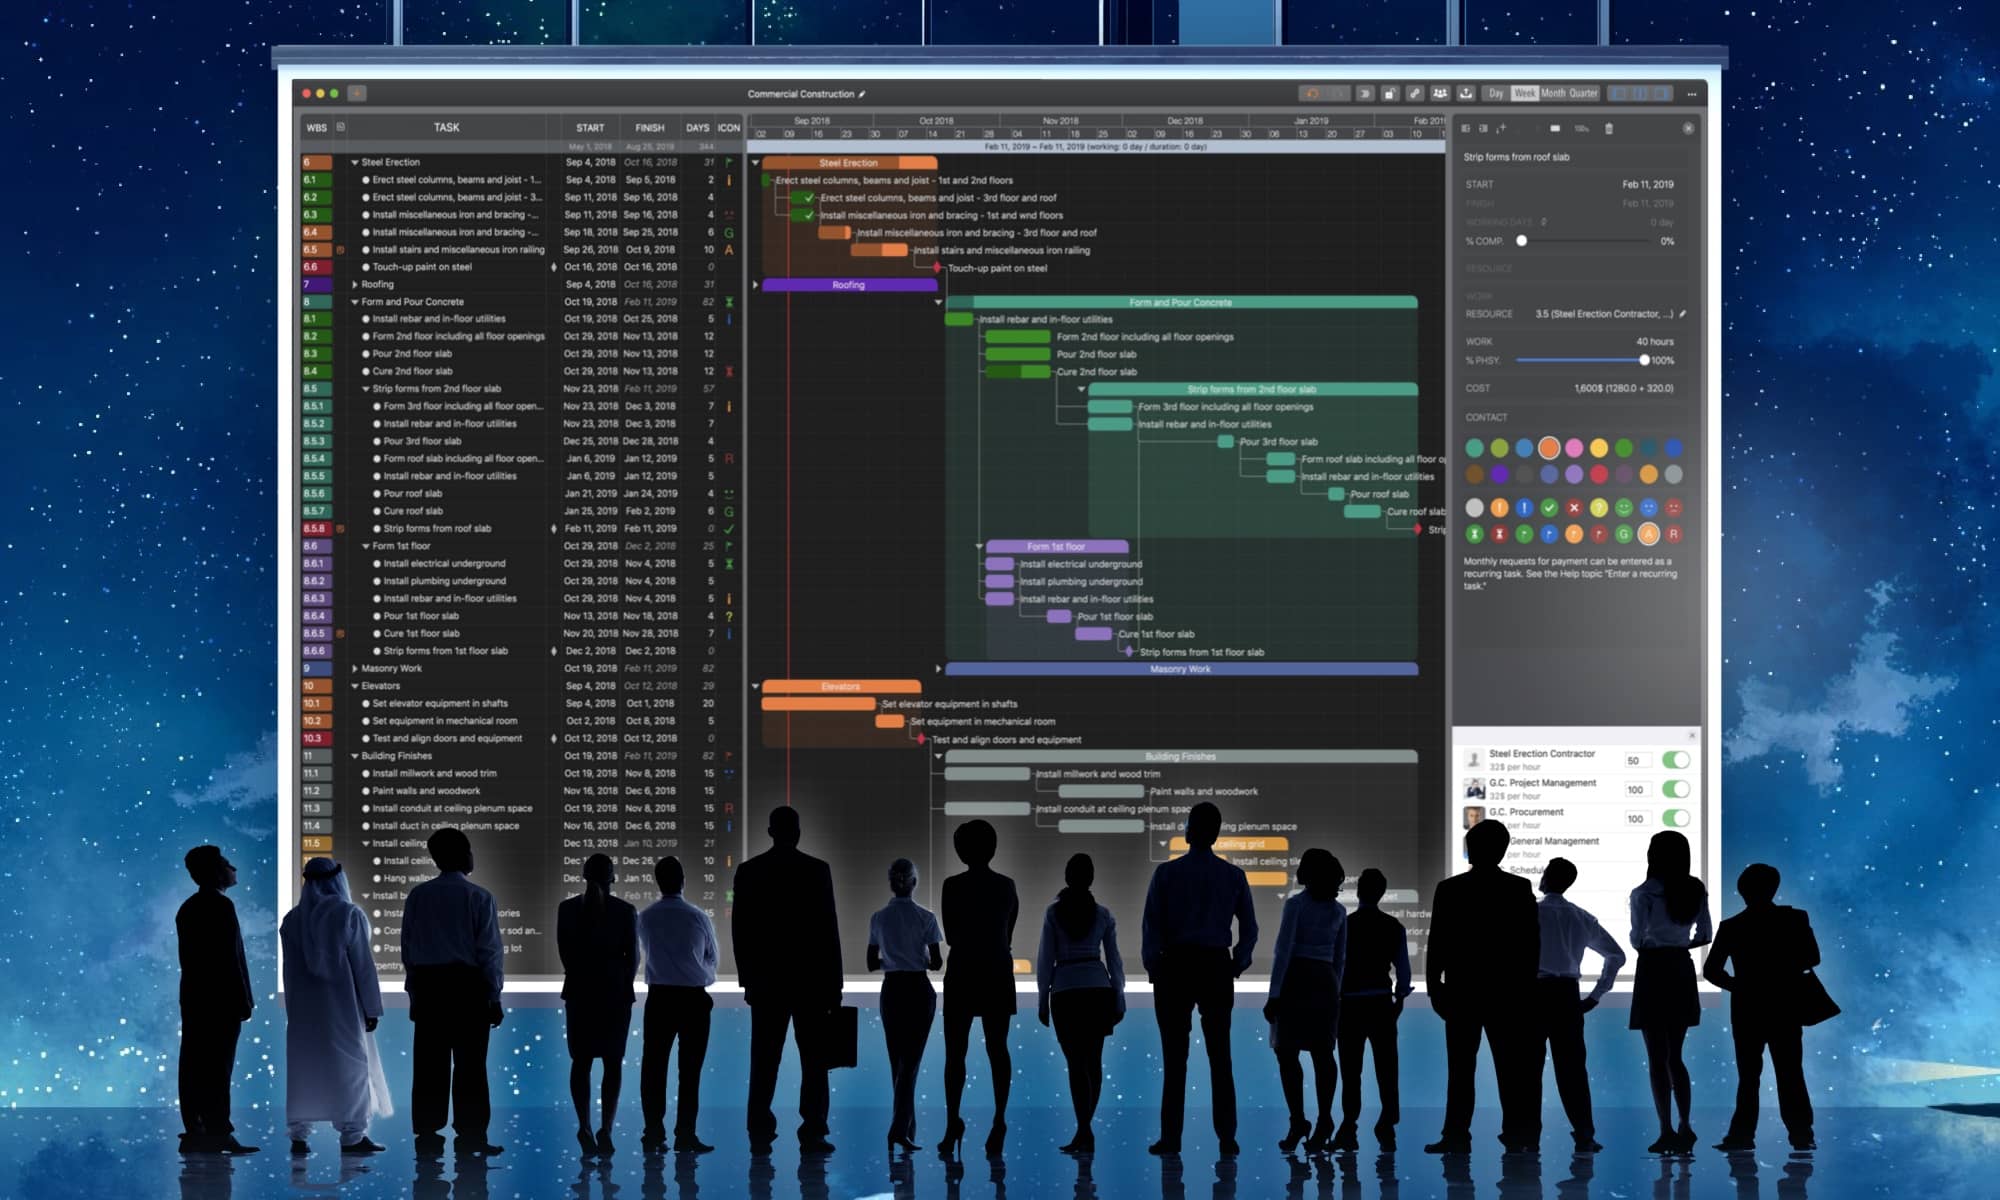Click the orange plus add button
This screenshot has width=2000, height=1200.
(x=357, y=93)
